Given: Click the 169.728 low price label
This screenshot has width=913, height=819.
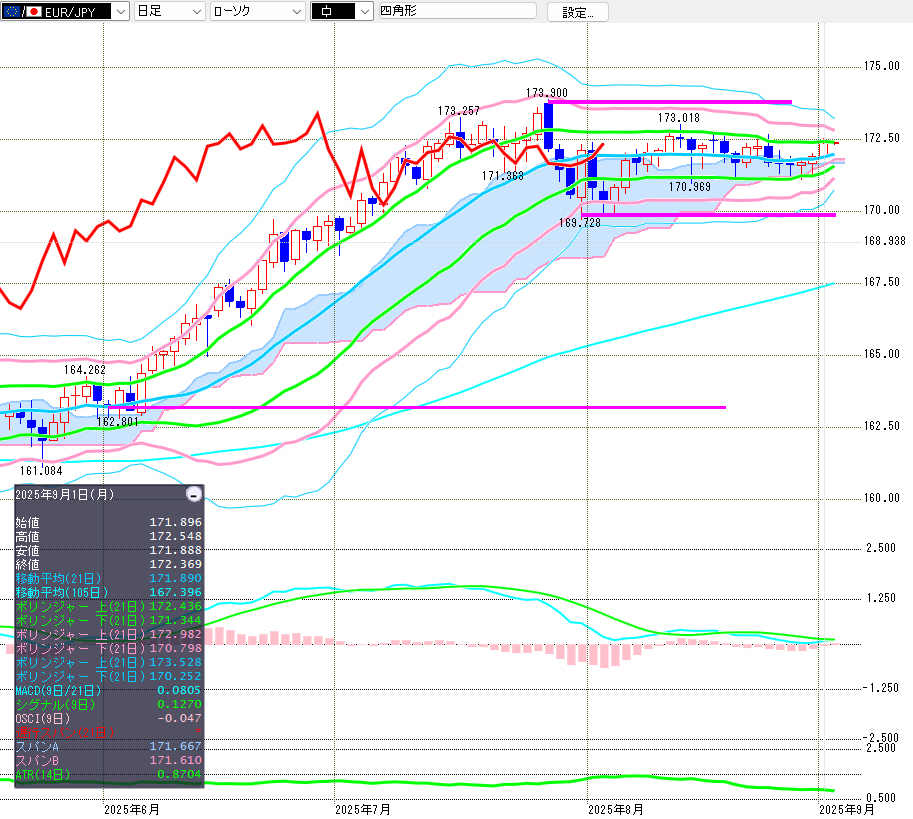Looking at the screenshot, I should coord(580,223).
